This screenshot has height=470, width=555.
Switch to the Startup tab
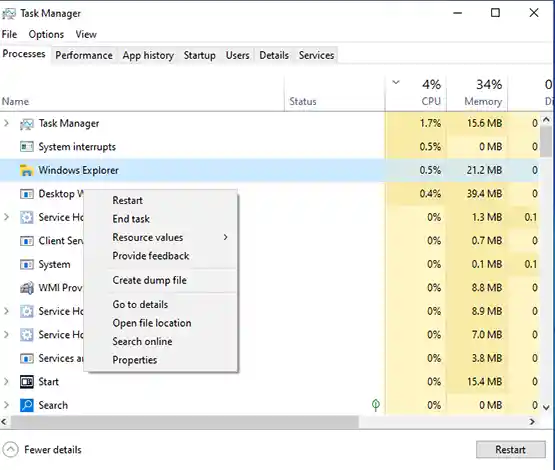coord(200,55)
